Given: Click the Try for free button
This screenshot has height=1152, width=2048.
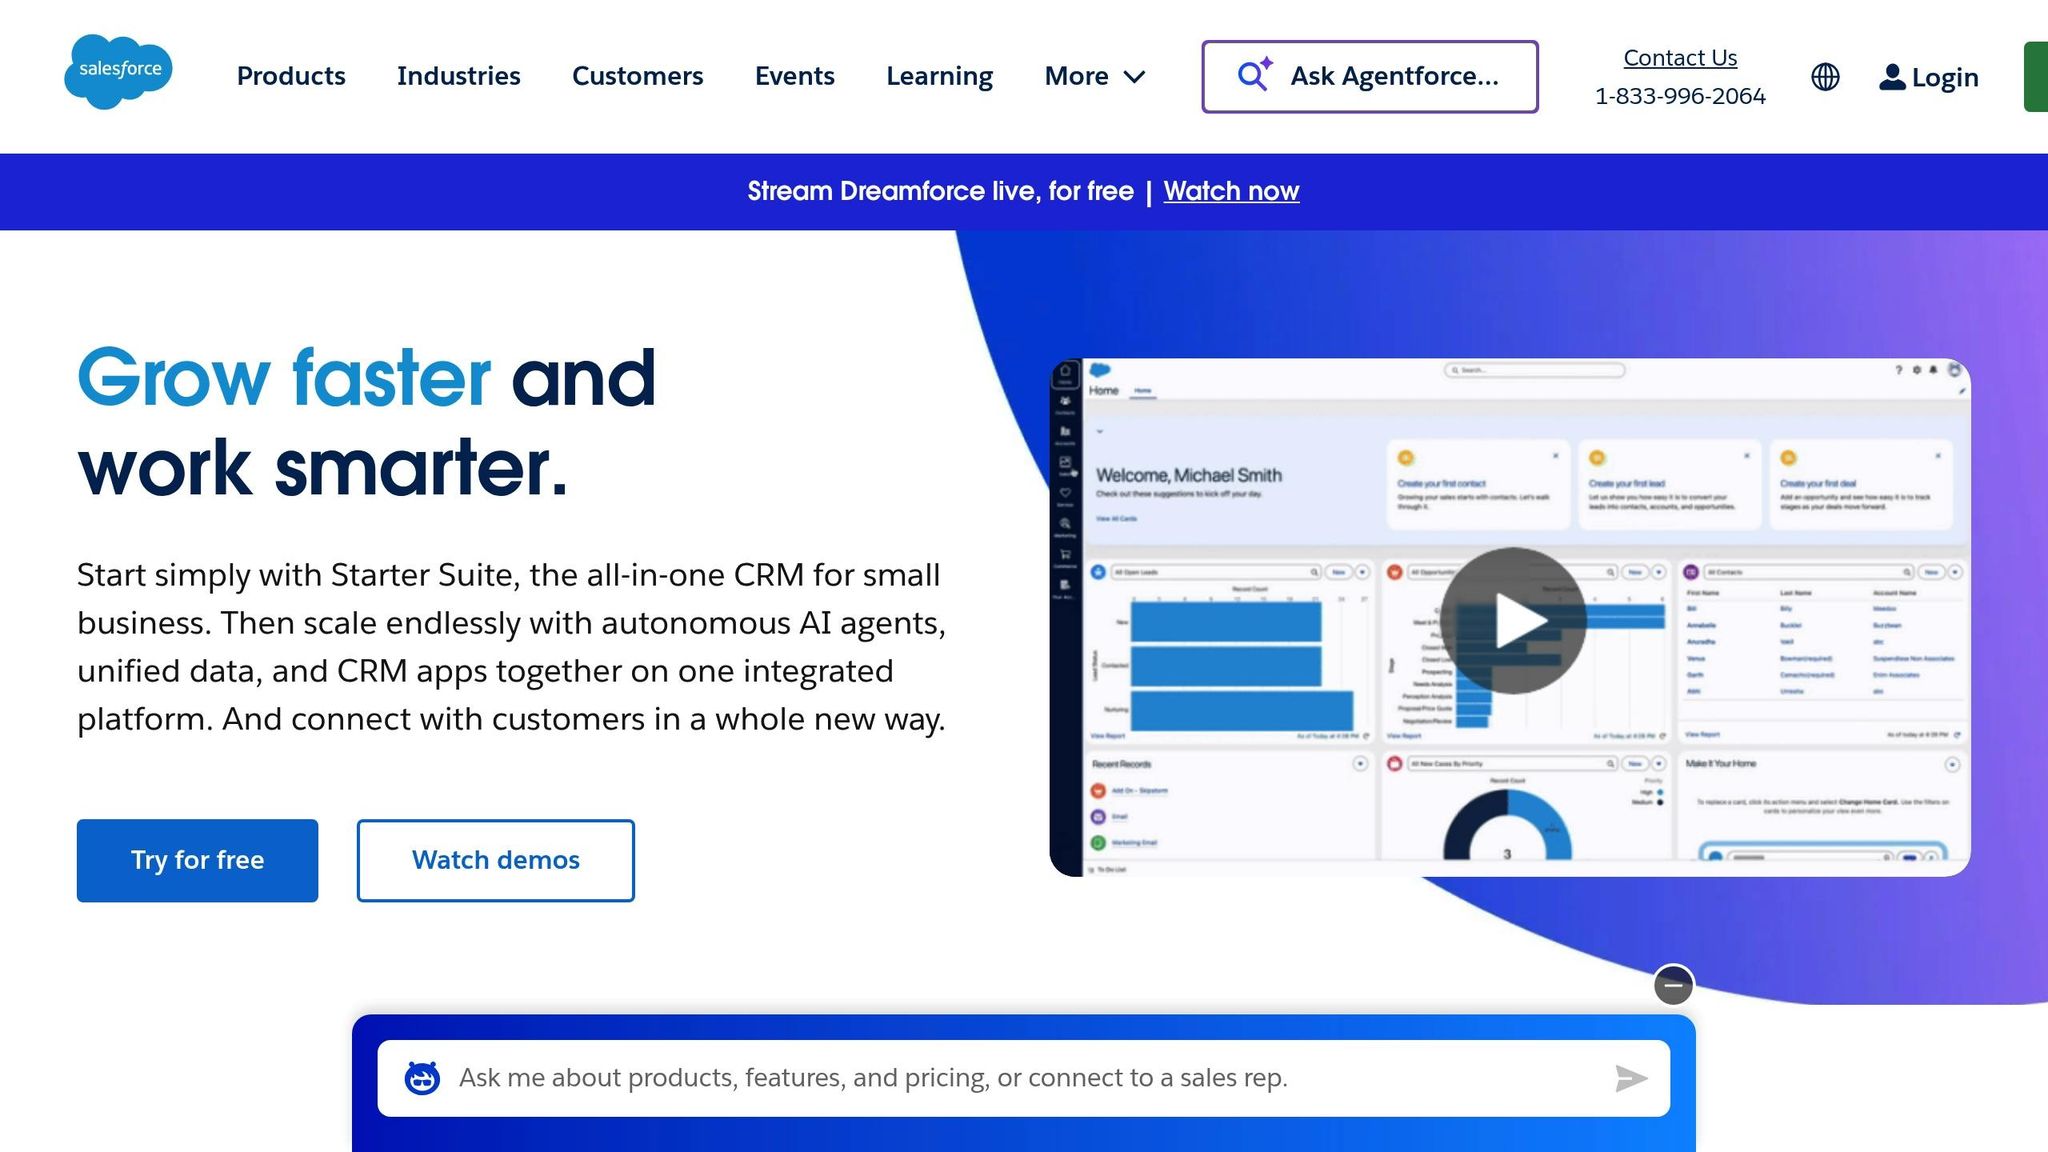Looking at the screenshot, I should tap(197, 860).
